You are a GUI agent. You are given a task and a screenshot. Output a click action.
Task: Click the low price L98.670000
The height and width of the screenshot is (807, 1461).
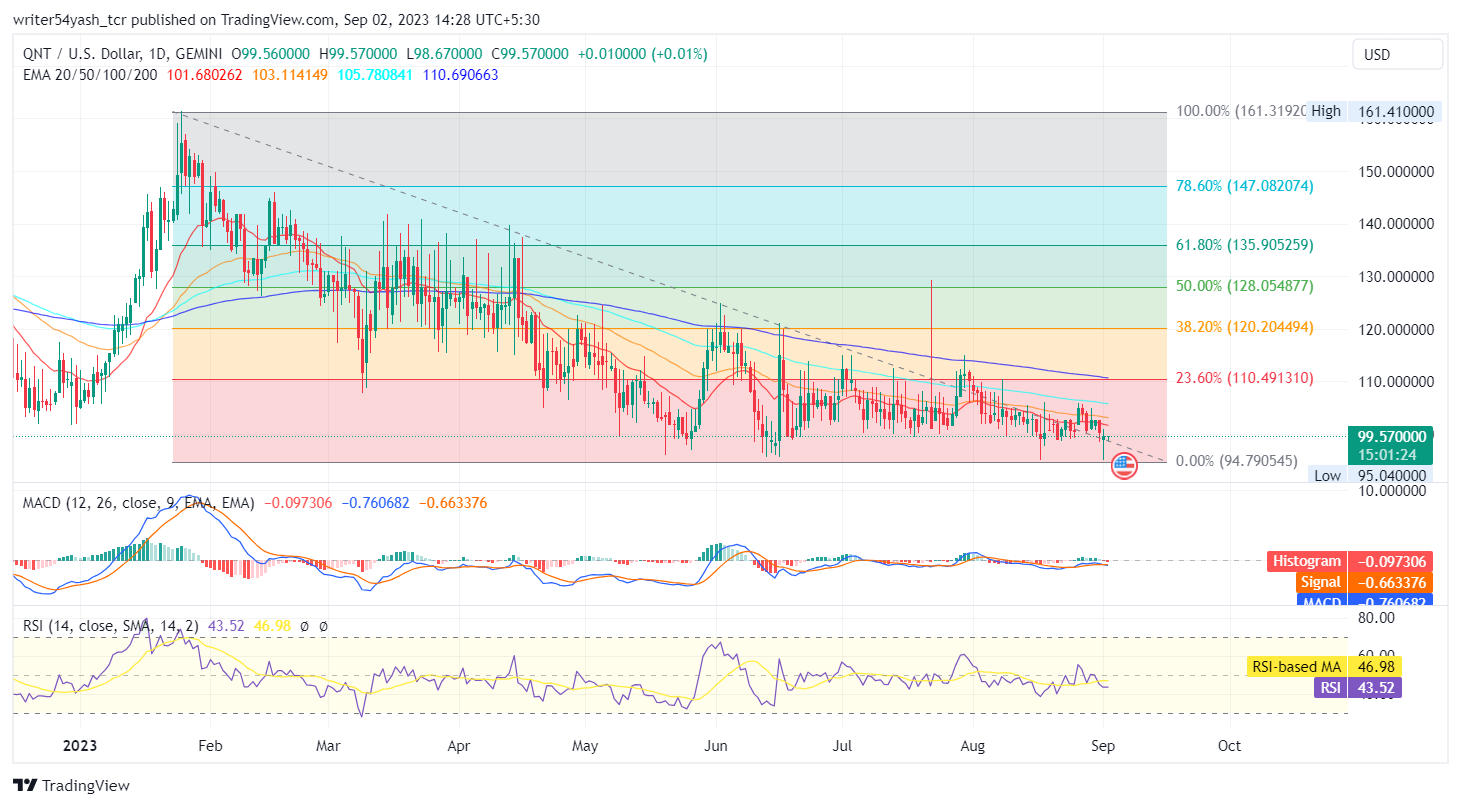click(444, 54)
